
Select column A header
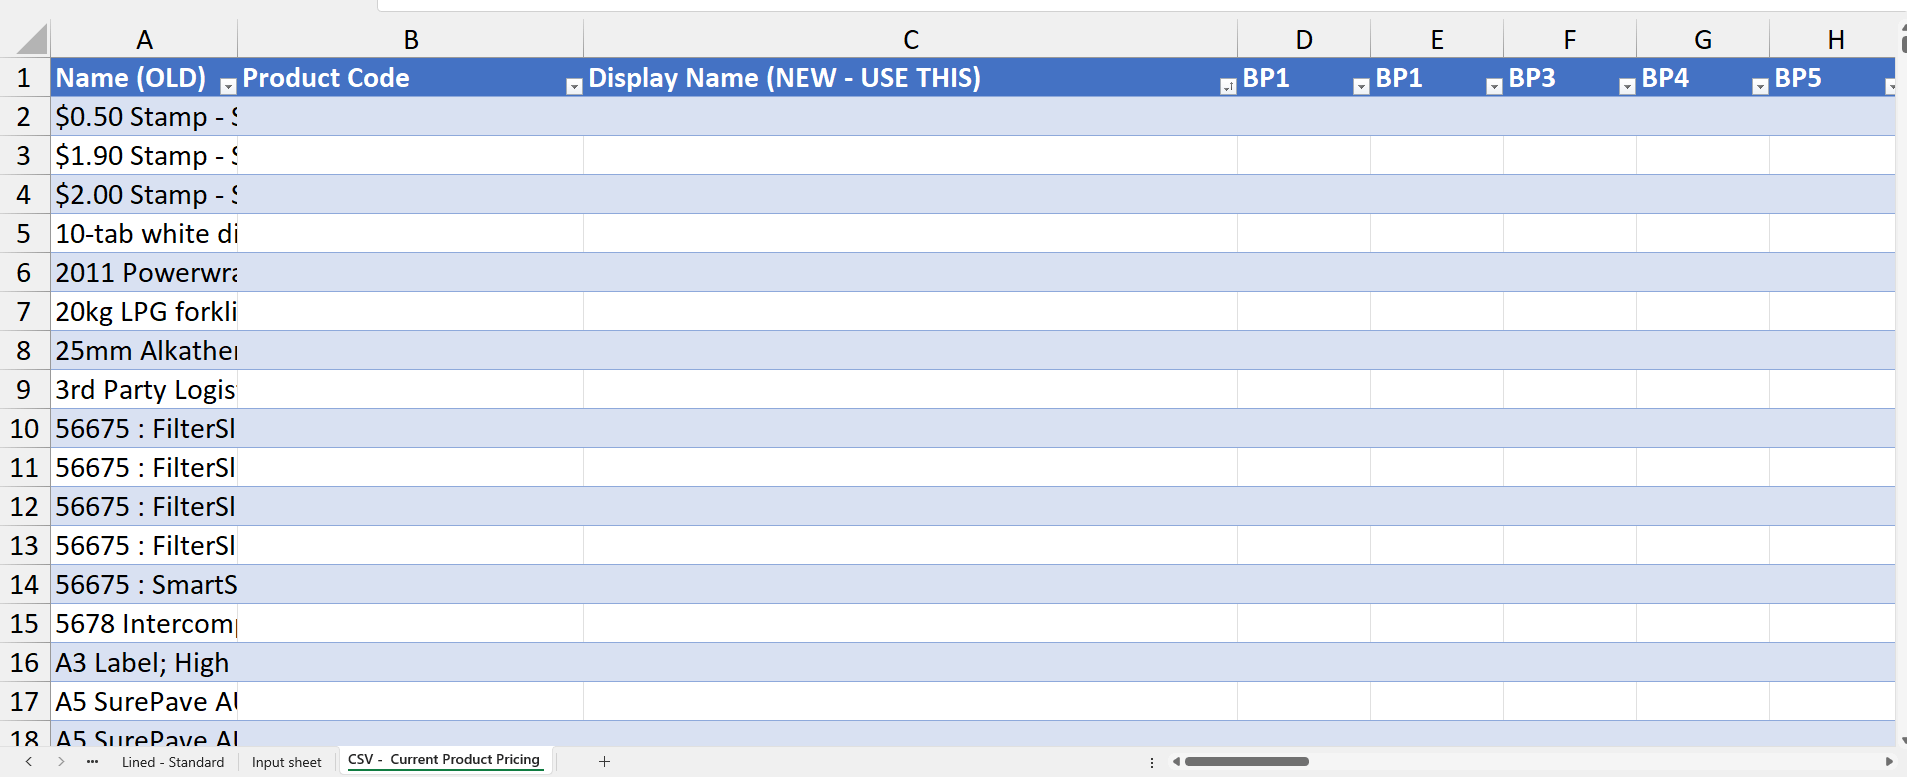(x=144, y=40)
